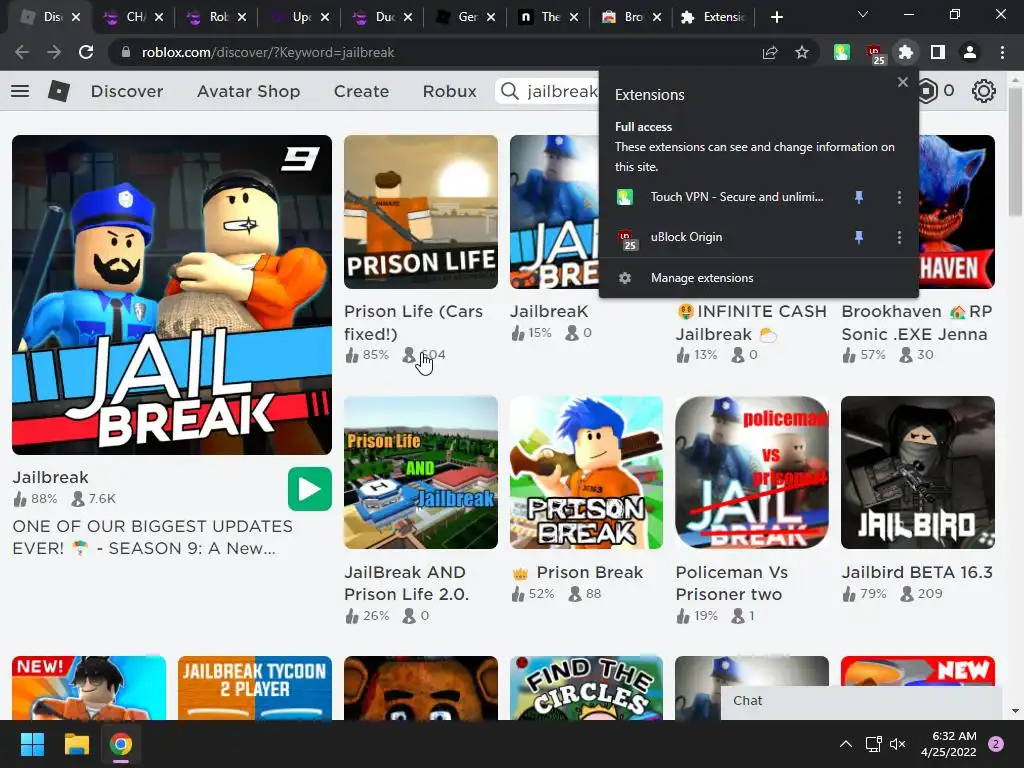Open File Explorer from taskbar

point(76,744)
